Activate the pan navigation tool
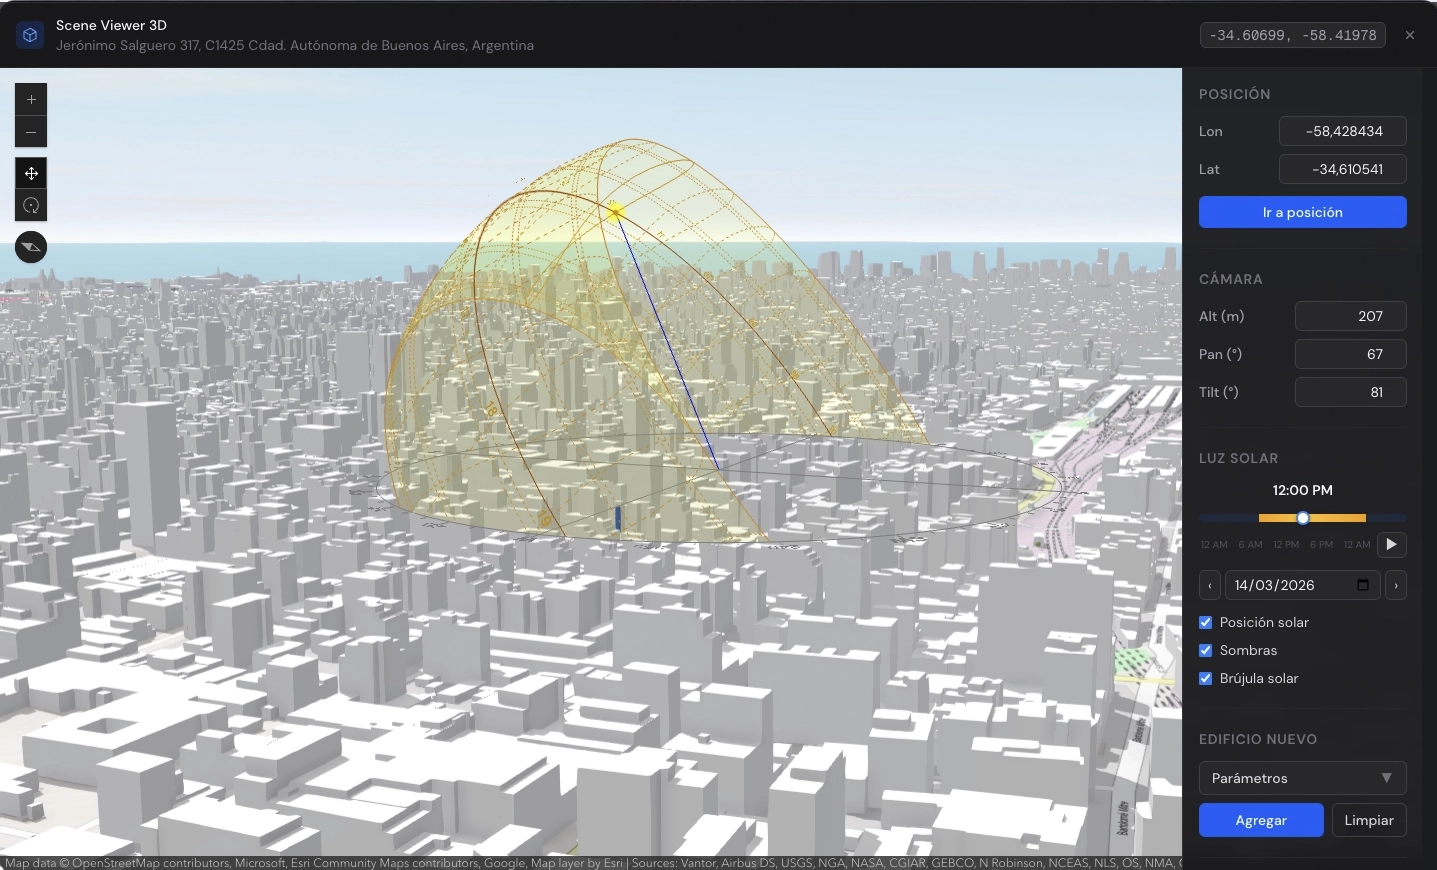This screenshot has width=1437, height=870. [31, 173]
